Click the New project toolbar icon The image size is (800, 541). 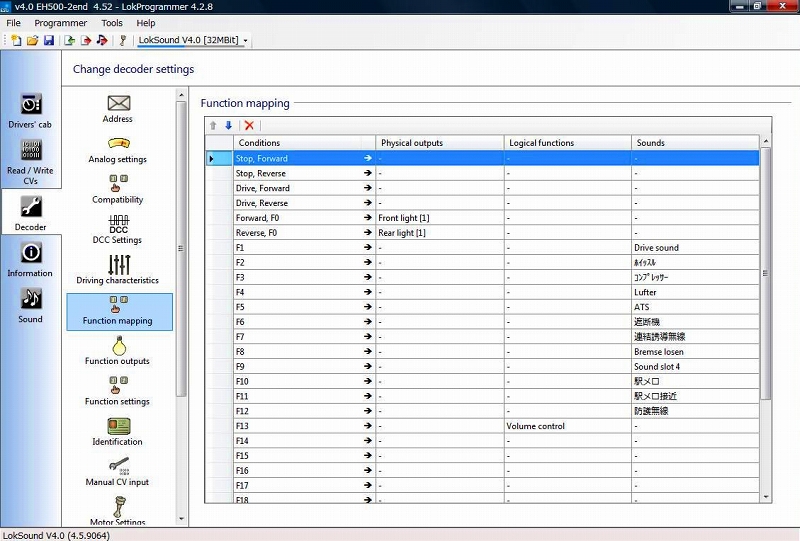pyautogui.click(x=16, y=40)
